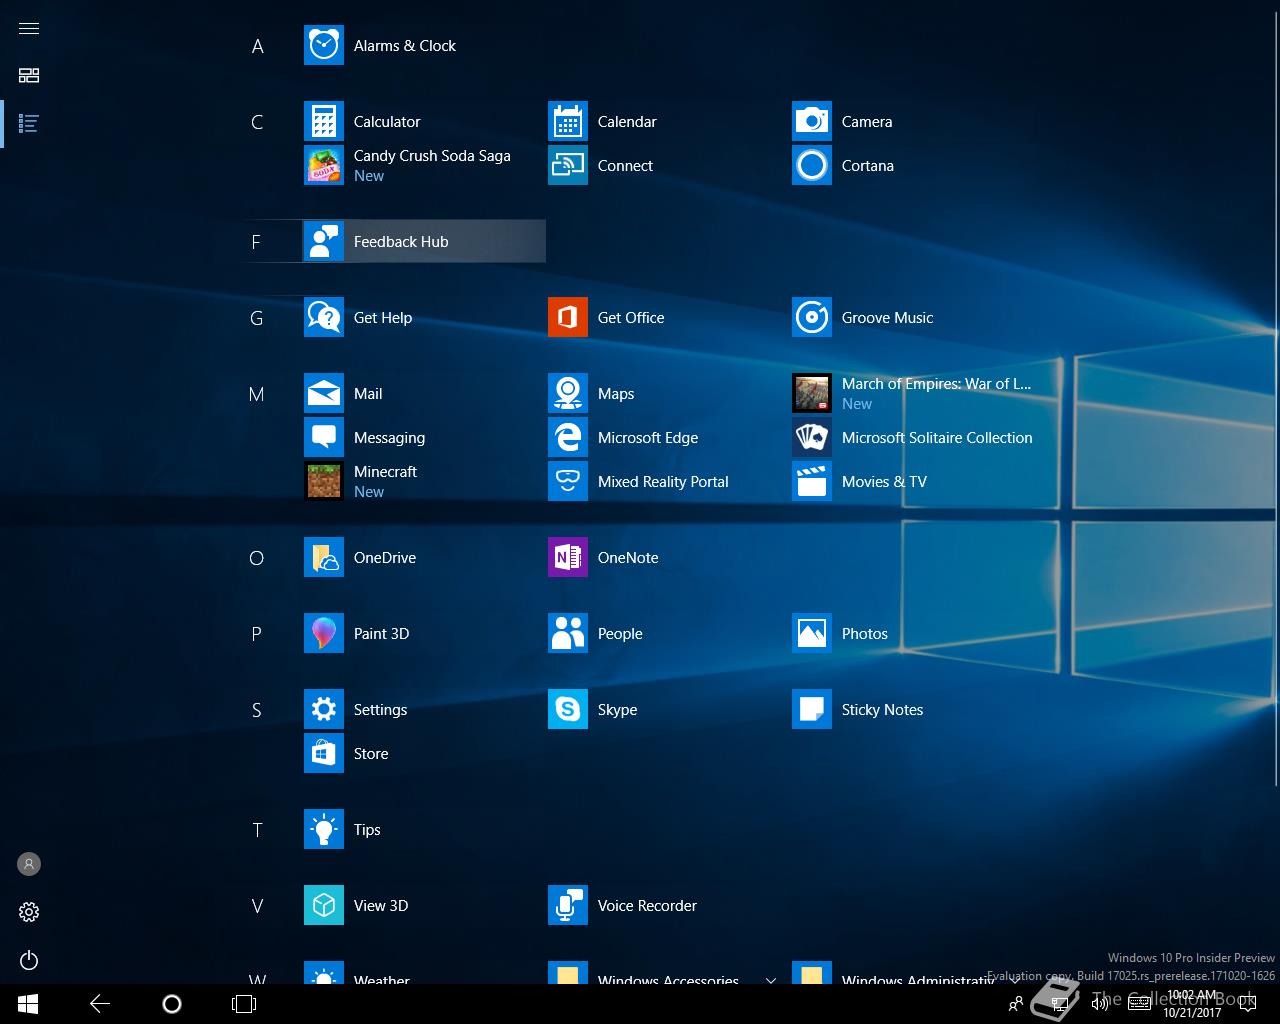Open the People tray icon

[1016, 1004]
